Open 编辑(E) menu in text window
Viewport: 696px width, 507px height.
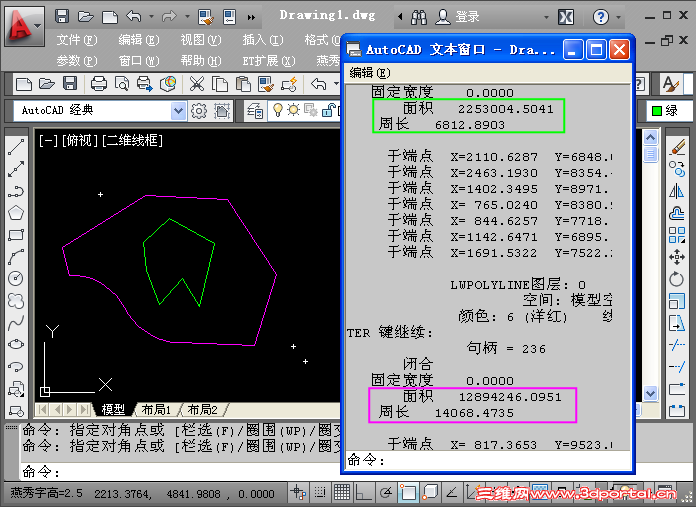pyautogui.click(x=370, y=72)
